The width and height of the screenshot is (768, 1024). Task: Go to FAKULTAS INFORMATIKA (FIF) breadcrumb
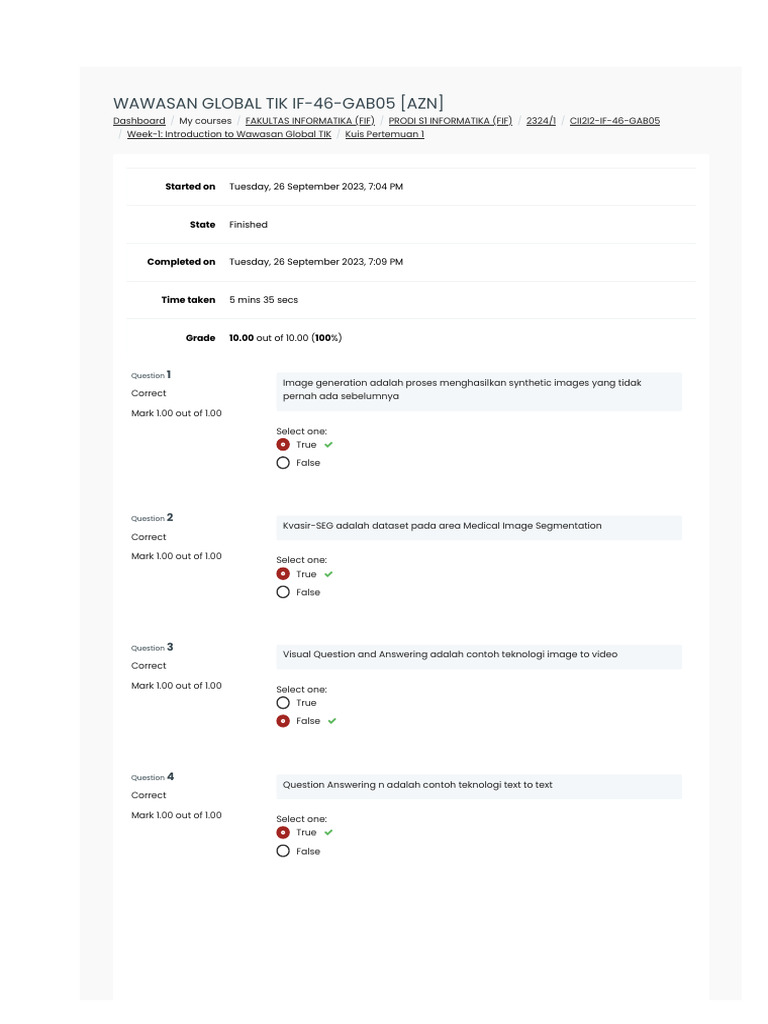click(x=310, y=121)
